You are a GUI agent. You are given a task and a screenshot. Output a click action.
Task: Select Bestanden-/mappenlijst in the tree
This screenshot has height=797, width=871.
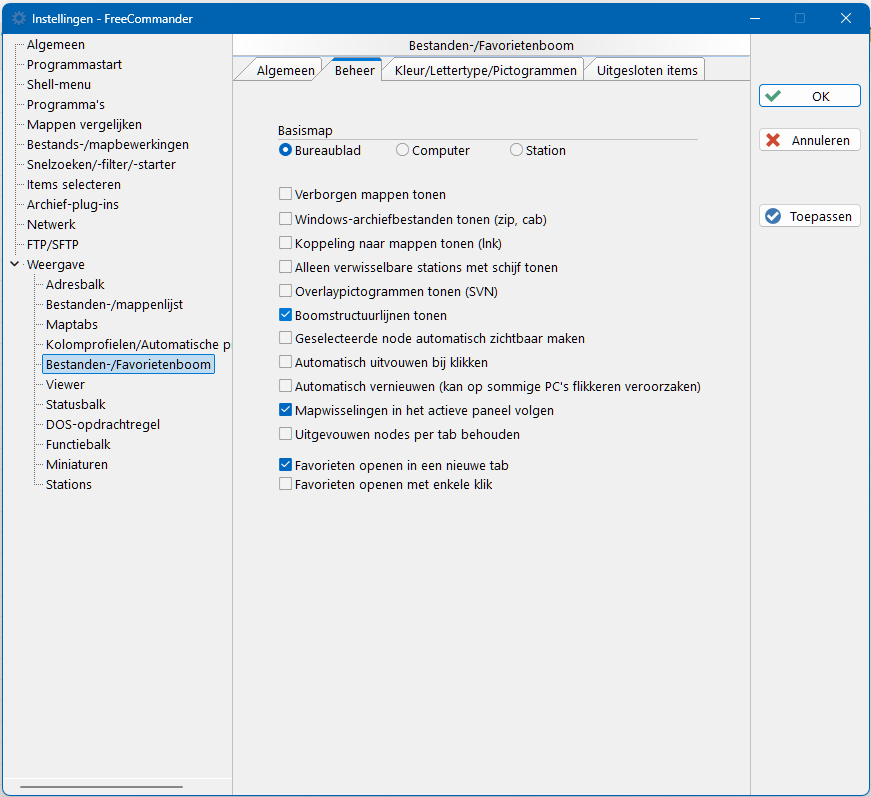pos(114,304)
